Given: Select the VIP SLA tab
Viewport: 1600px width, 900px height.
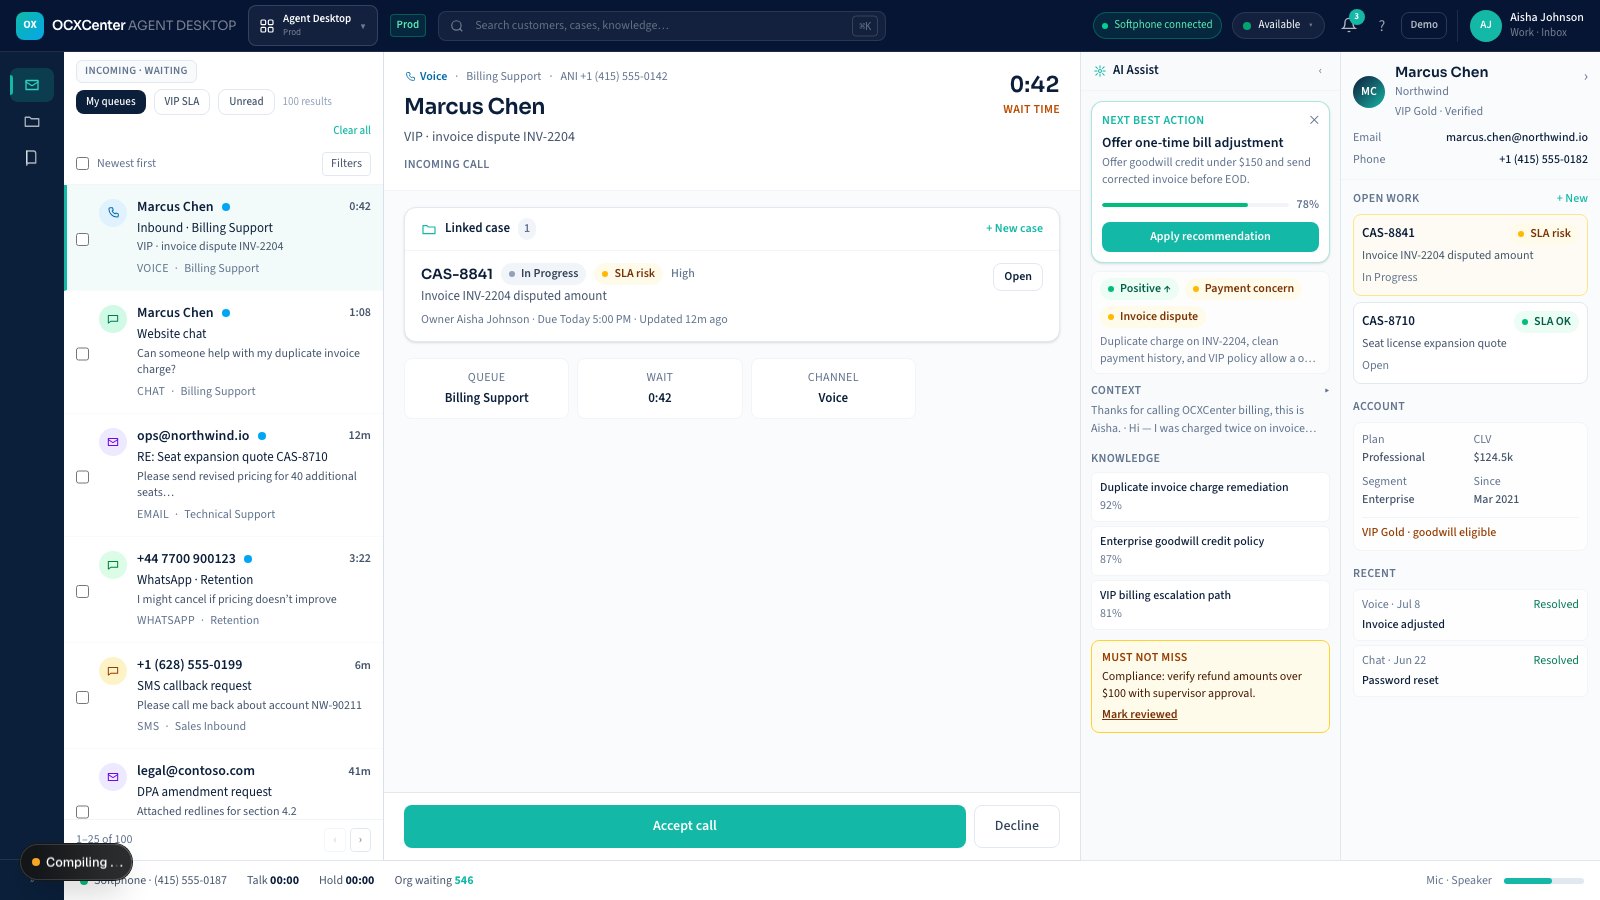Looking at the screenshot, I should coord(182,102).
